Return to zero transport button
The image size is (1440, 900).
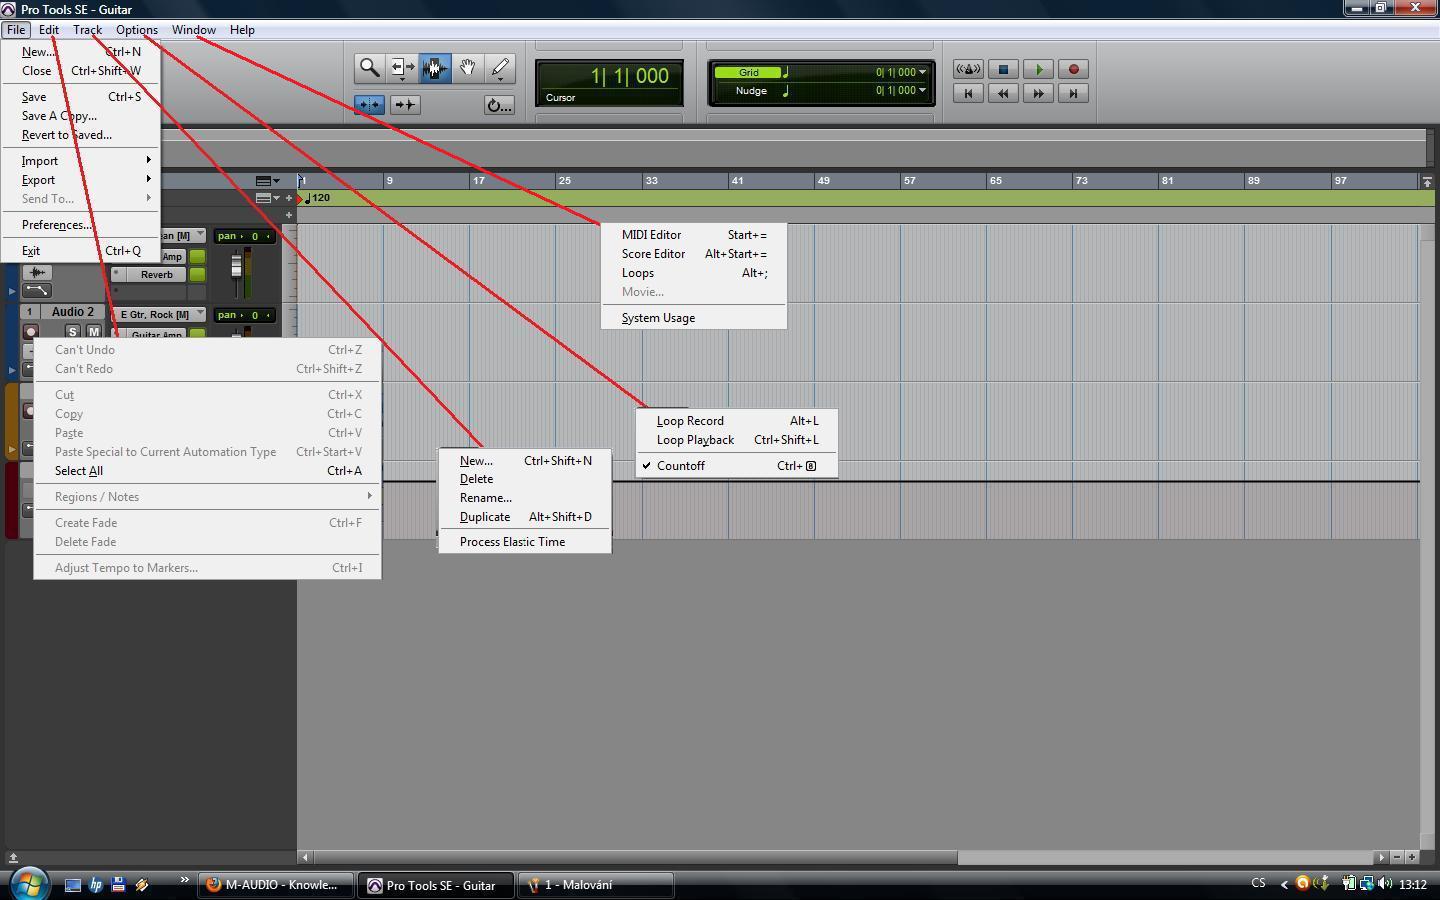(x=968, y=93)
